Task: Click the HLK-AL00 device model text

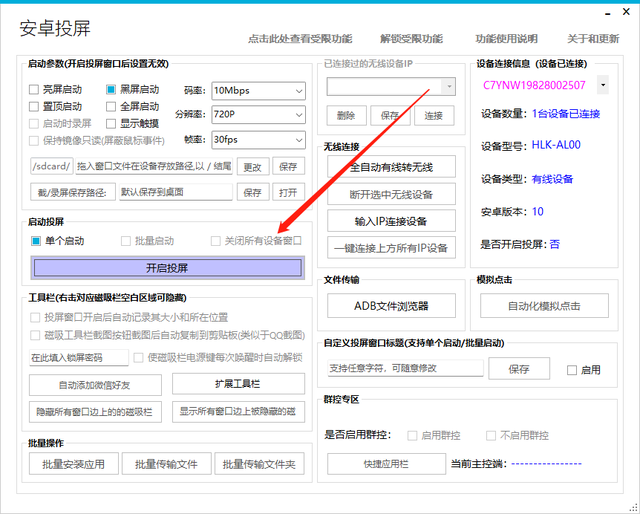Action: coord(556,145)
